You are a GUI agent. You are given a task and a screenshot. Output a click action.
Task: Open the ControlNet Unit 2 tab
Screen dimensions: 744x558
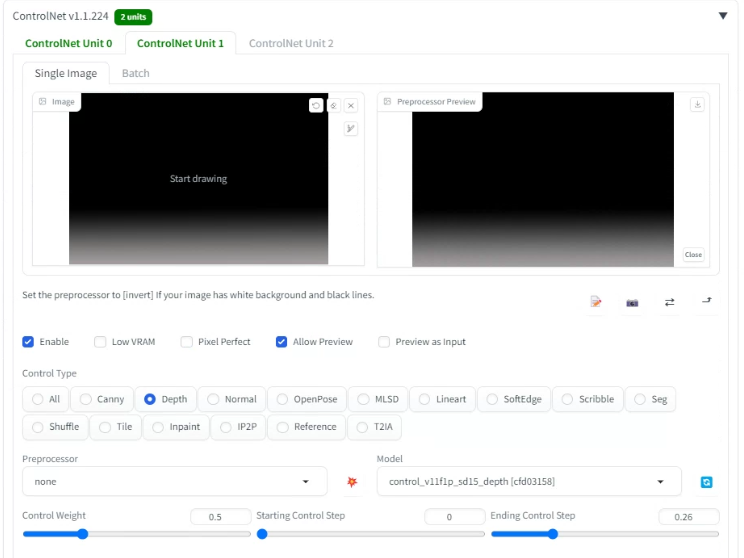point(291,43)
